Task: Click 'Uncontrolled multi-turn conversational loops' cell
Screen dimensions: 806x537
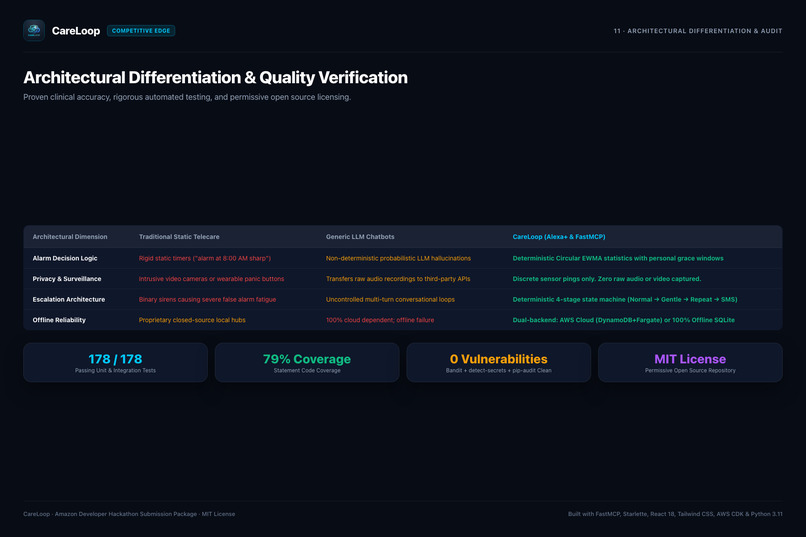Action: point(390,300)
